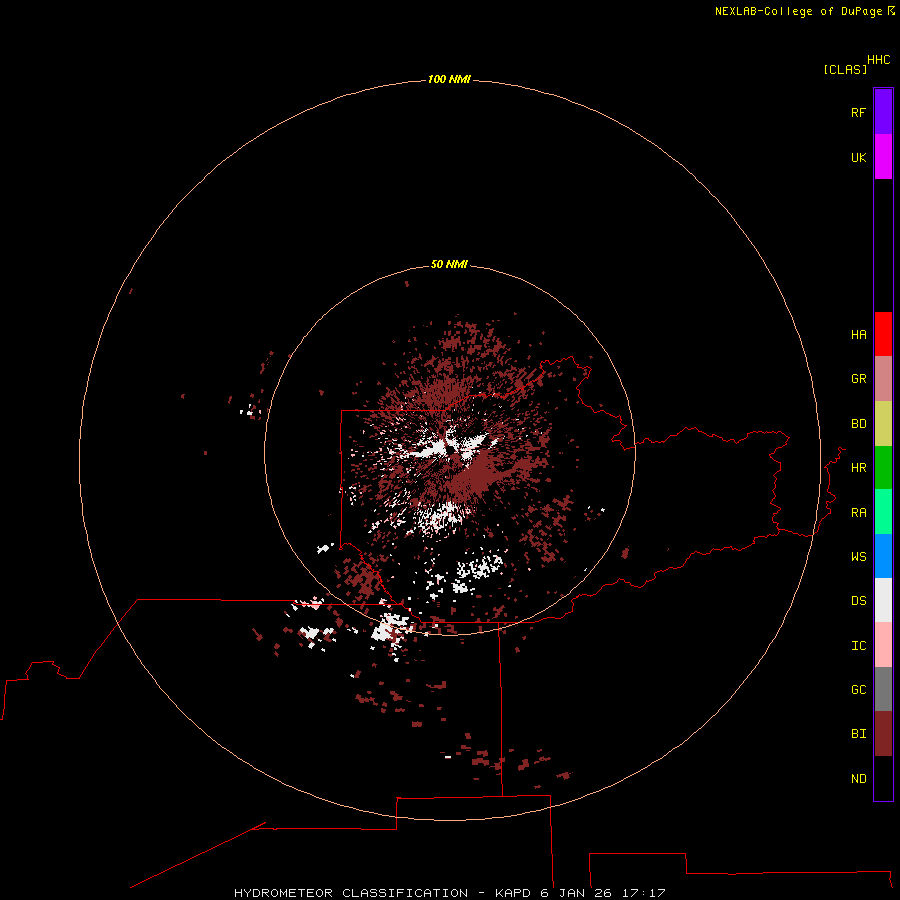The height and width of the screenshot is (900, 900).
Task: Click the [CLAS] legend header
Action: [x=845, y=69]
